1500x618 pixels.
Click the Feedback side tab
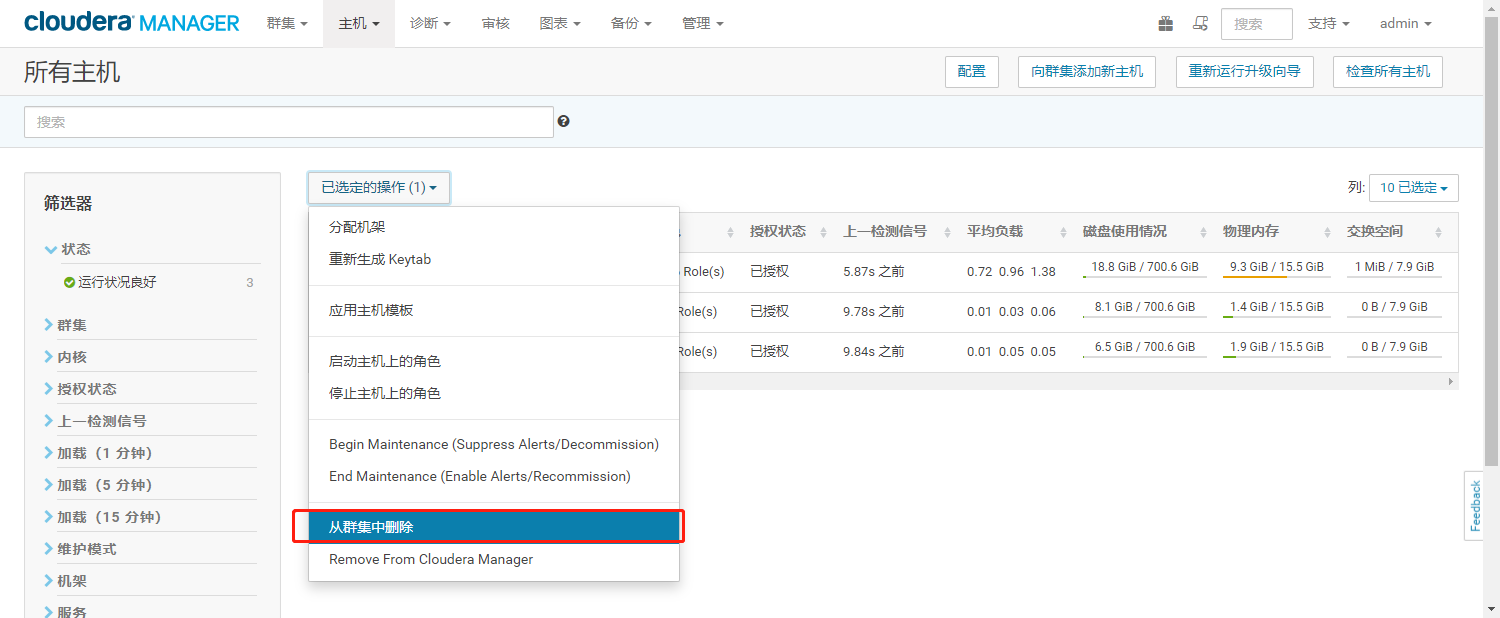(x=1474, y=505)
